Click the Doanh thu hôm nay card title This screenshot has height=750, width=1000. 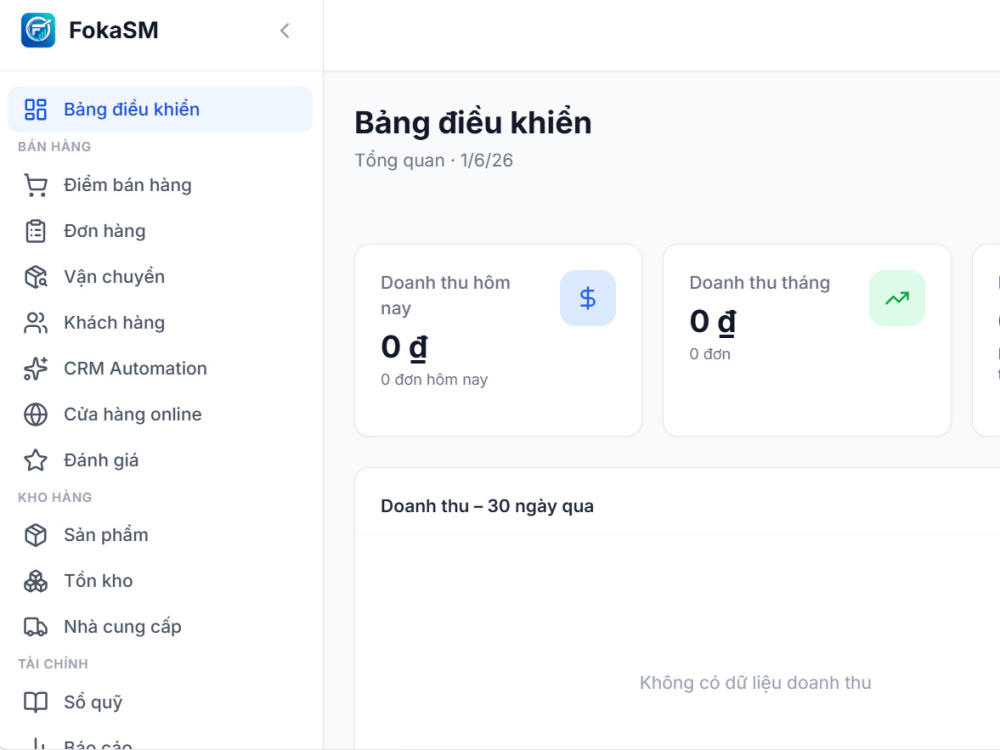[445, 295]
